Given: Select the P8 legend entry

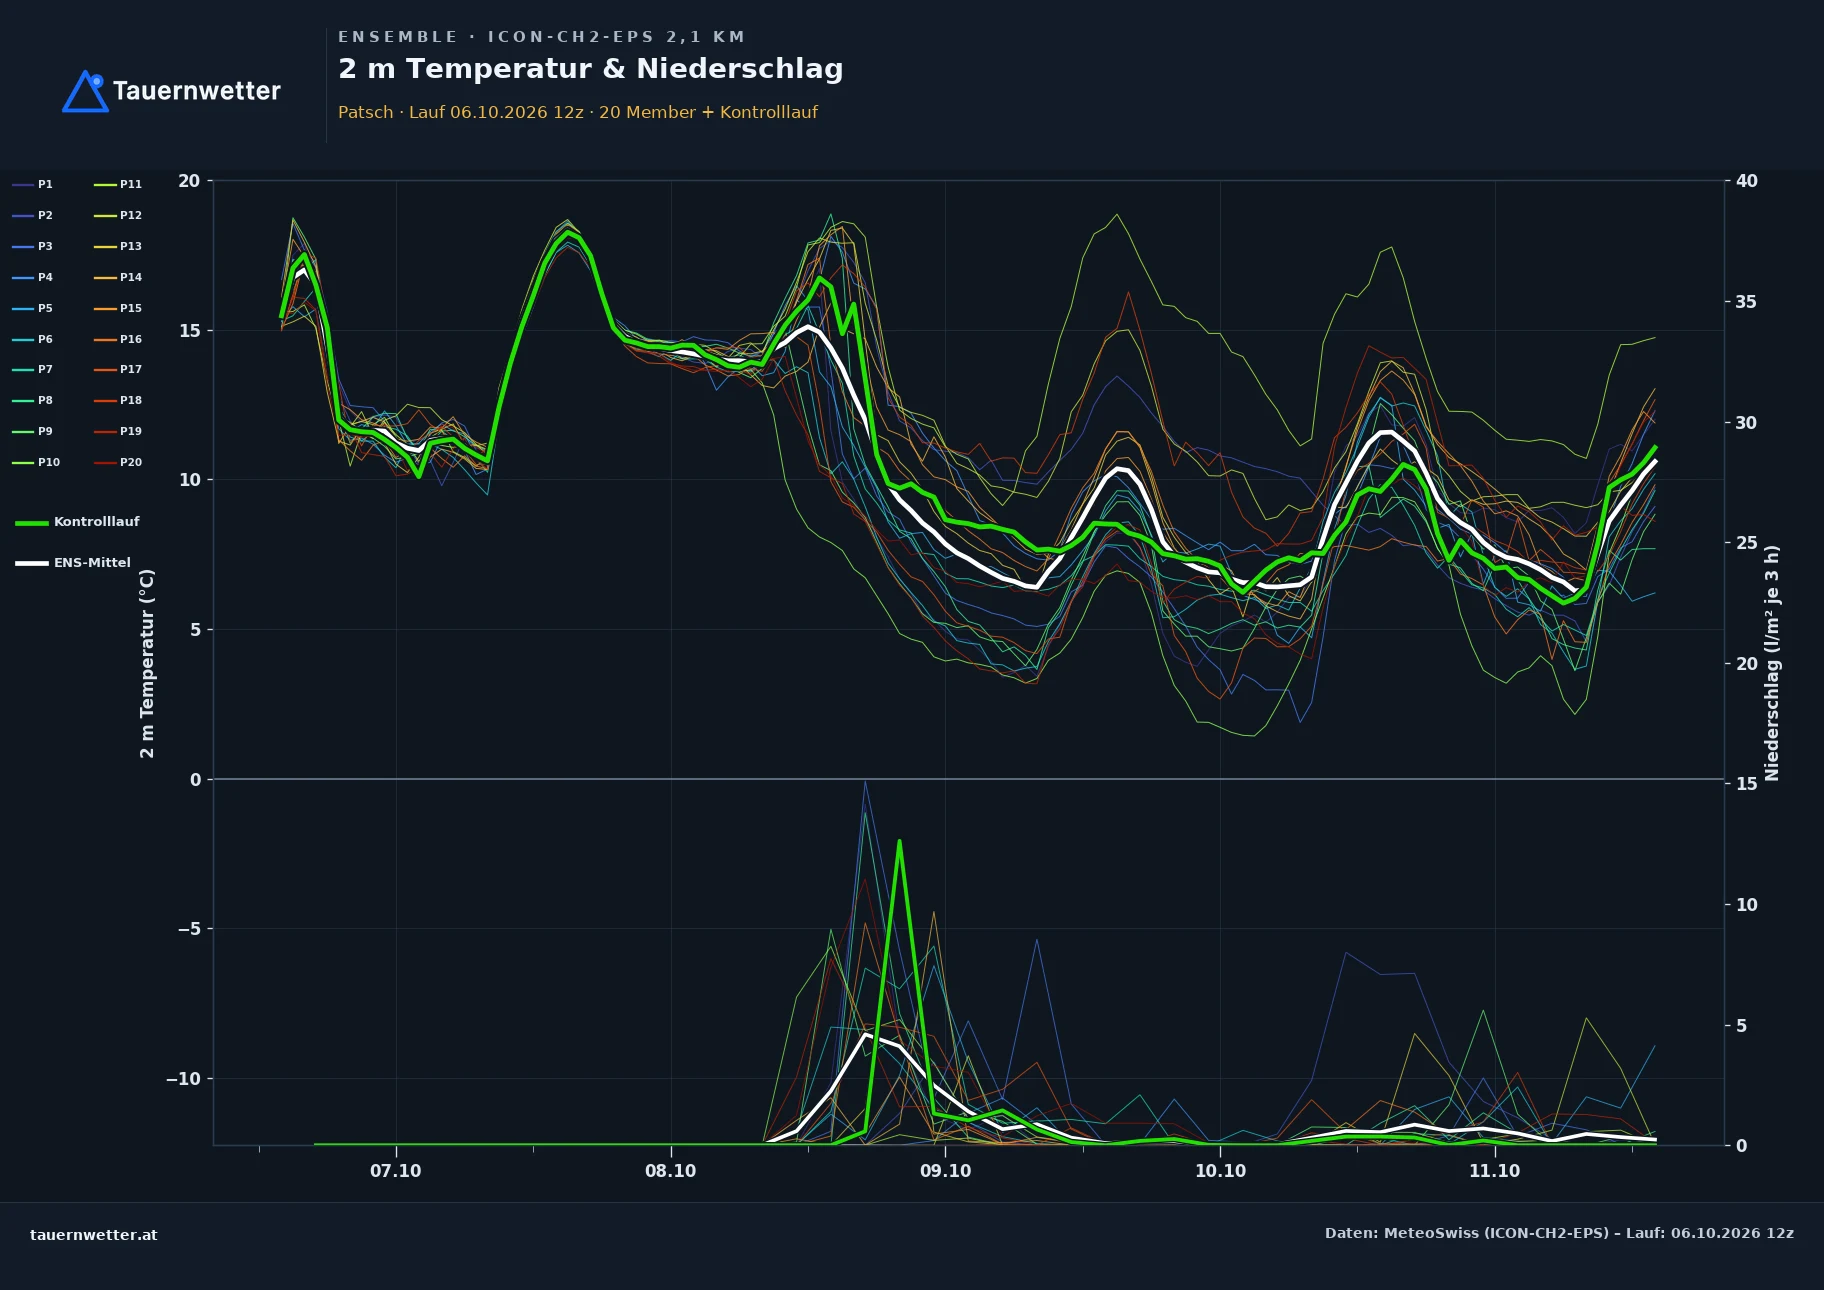Looking at the screenshot, I should [x=32, y=400].
